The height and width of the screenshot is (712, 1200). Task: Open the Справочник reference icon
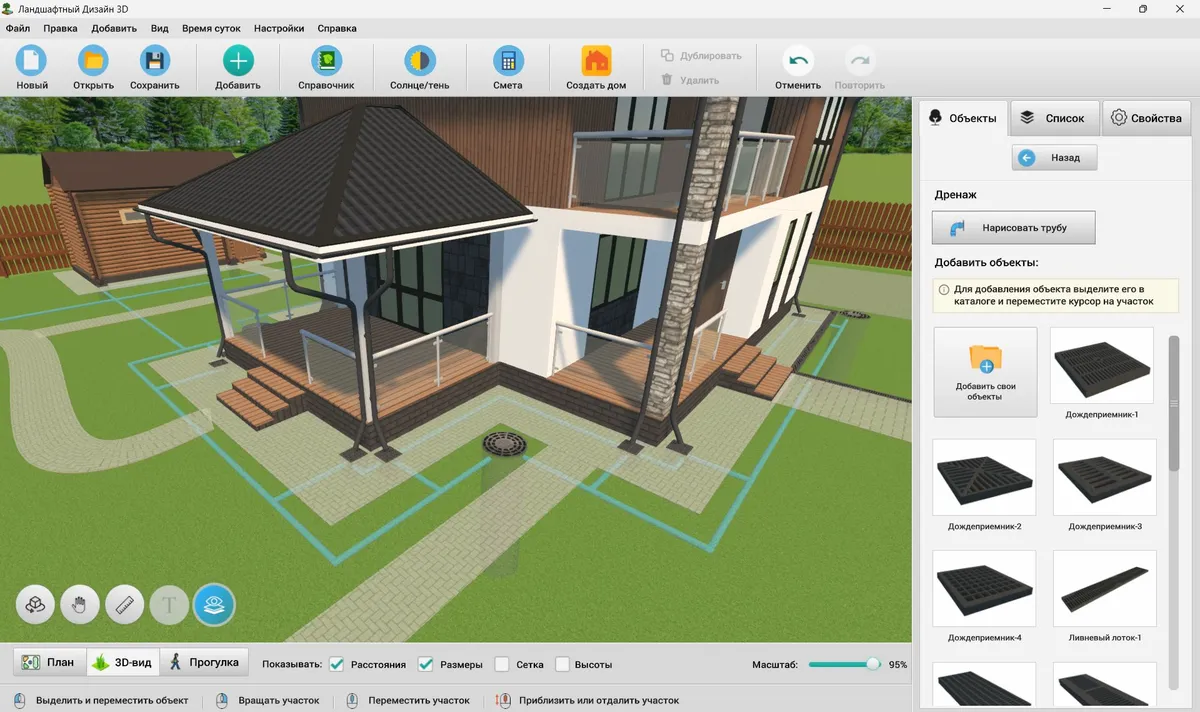tap(326, 61)
